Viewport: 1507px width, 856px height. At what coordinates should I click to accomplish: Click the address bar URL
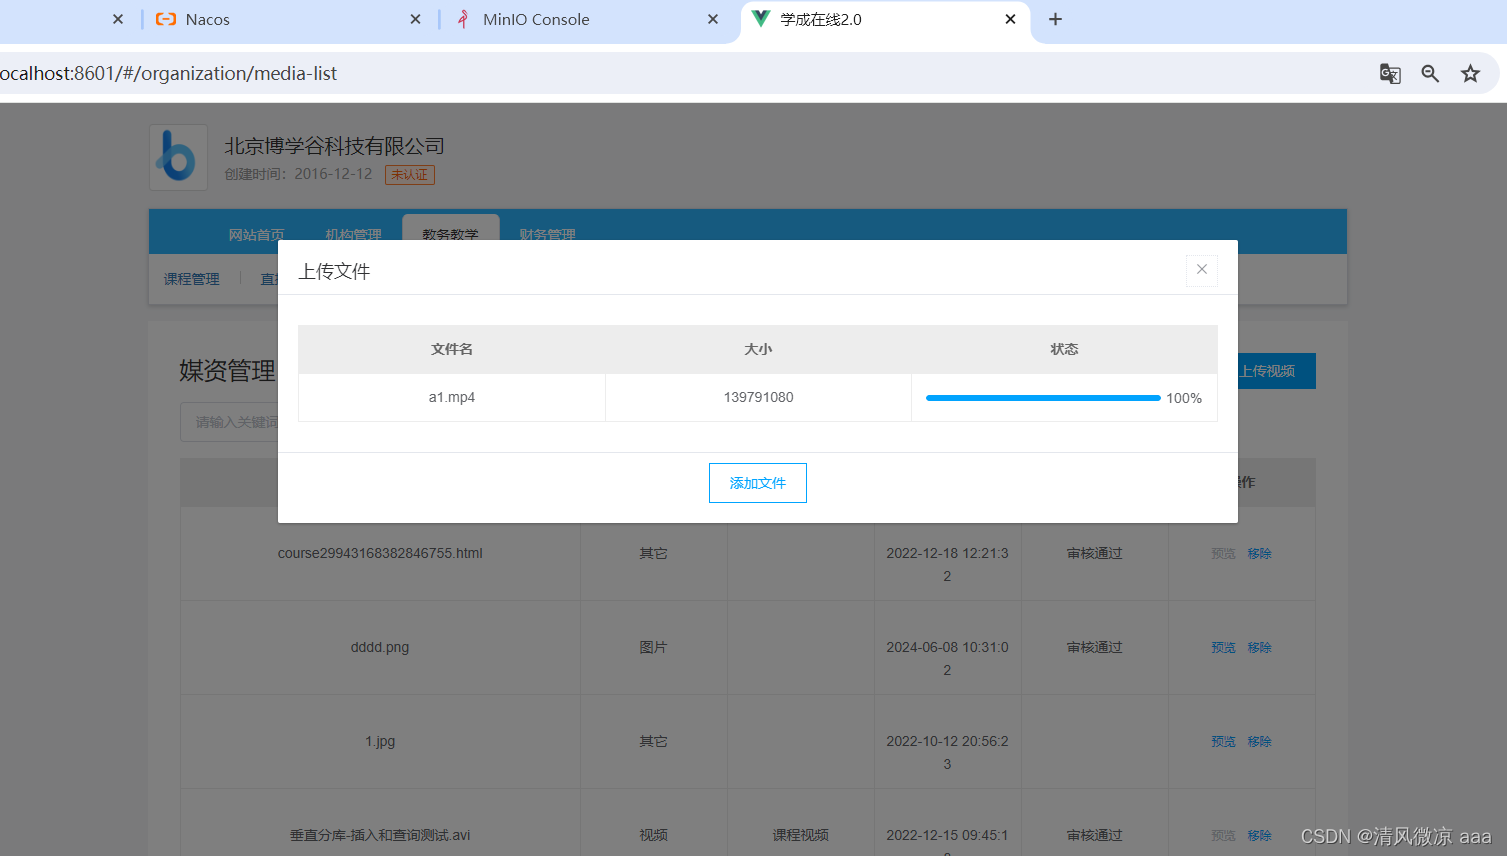point(168,73)
